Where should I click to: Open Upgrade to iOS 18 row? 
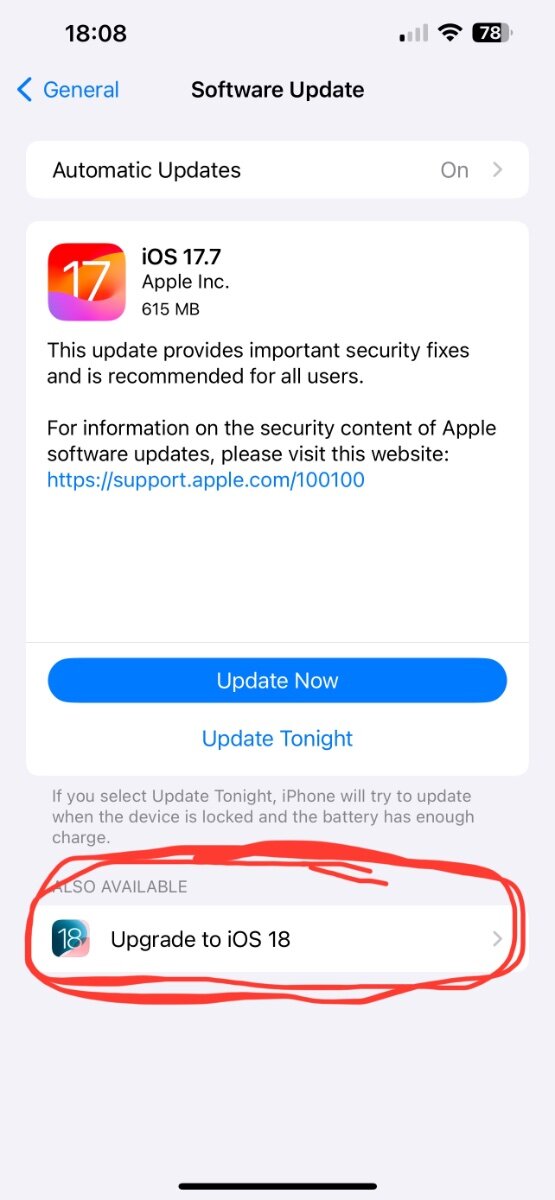click(x=277, y=939)
